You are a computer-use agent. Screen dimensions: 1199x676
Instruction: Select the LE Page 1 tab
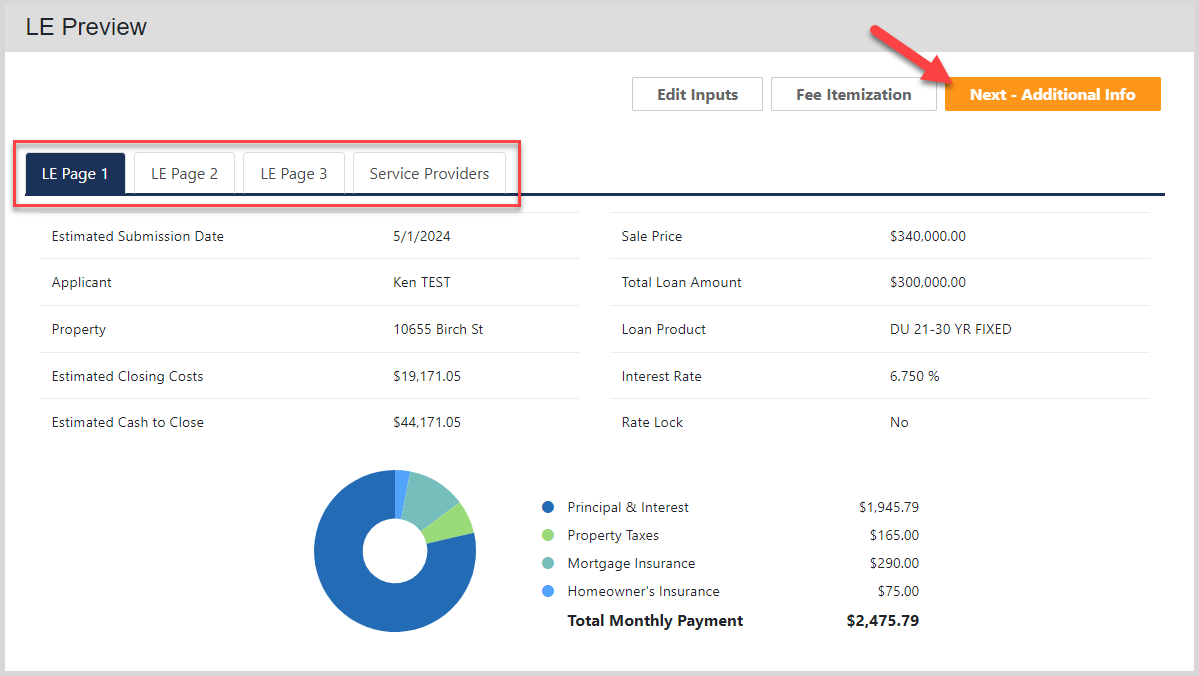75,174
